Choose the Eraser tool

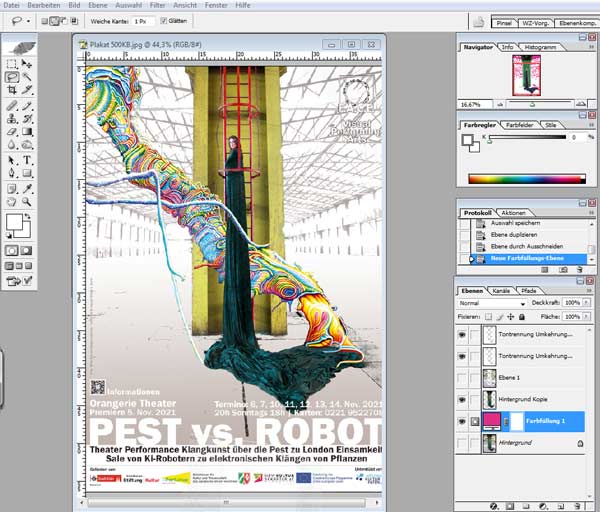pyautogui.click(x=12, y=132)
